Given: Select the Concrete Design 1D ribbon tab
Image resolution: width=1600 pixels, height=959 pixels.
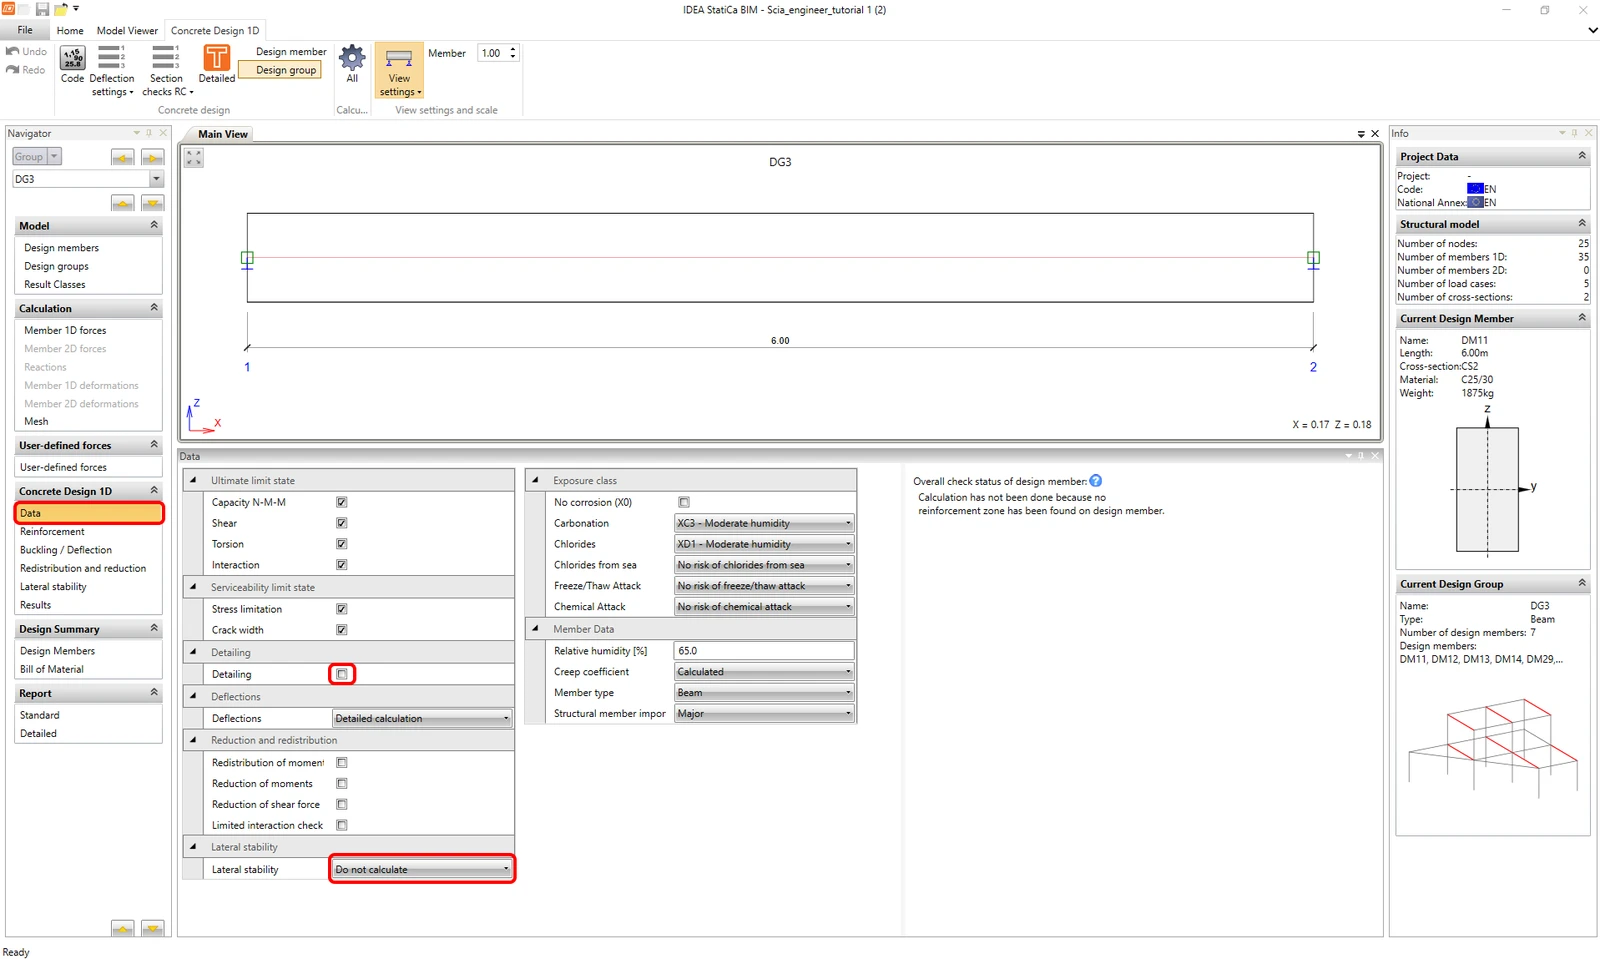Looking at the screenshot, I should point(215,31).
